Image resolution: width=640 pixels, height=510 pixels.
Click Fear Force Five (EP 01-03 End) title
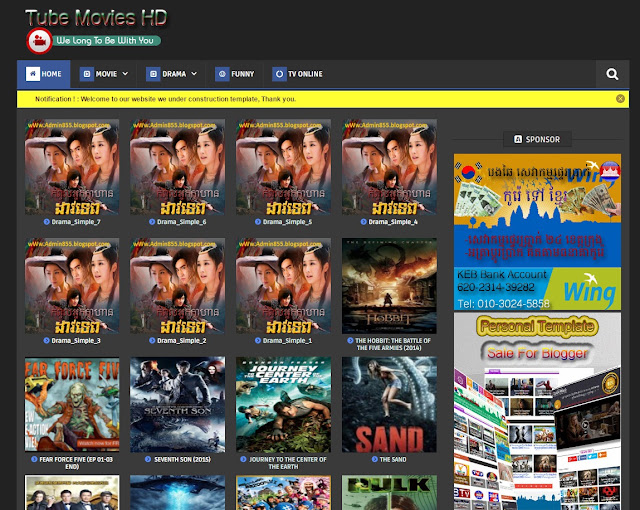(76, 463)
